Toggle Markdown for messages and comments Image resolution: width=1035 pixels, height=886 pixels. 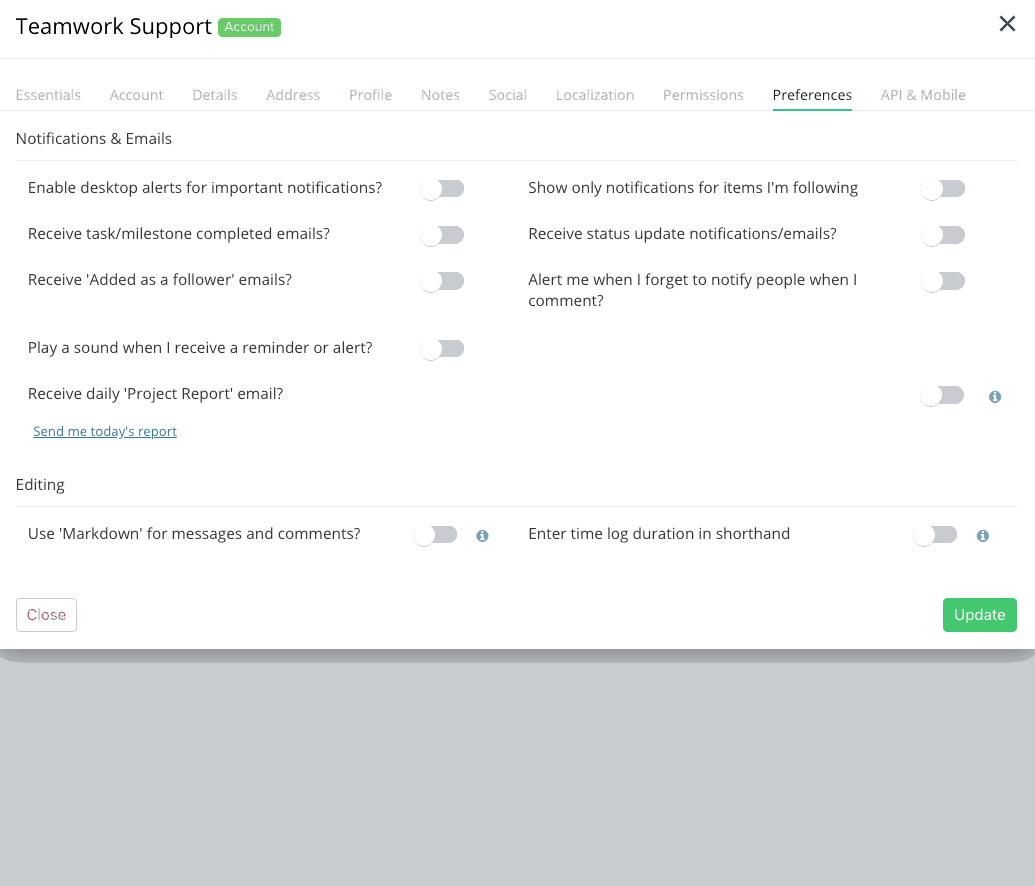click(x=435, y=535)
